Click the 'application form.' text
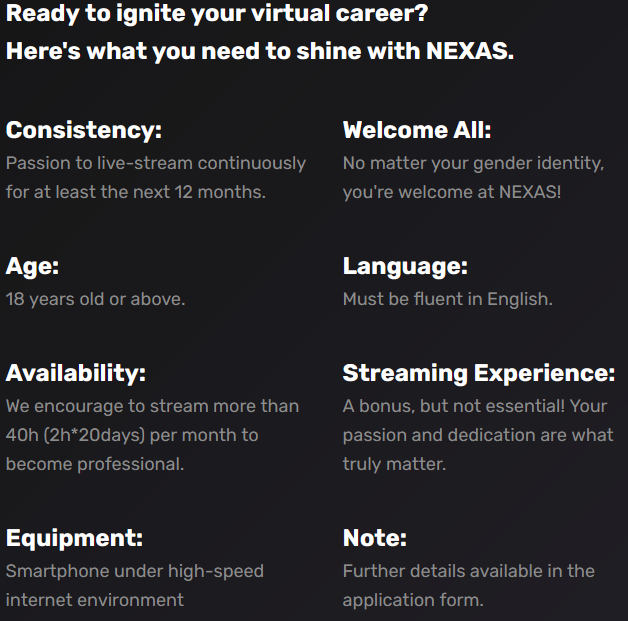The image size is (628, 621). 413,601
